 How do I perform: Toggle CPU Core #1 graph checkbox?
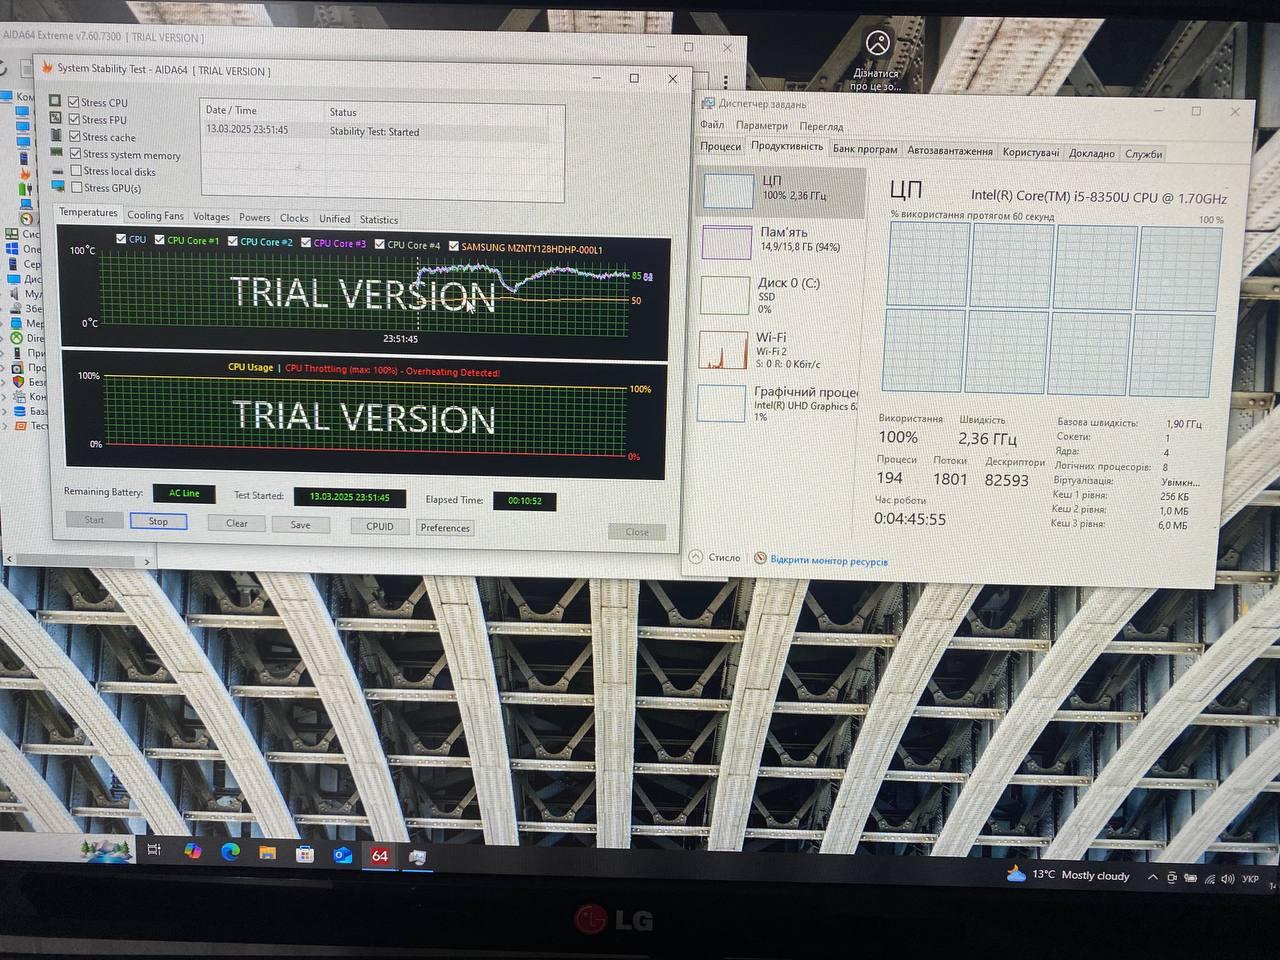point(159,240)
